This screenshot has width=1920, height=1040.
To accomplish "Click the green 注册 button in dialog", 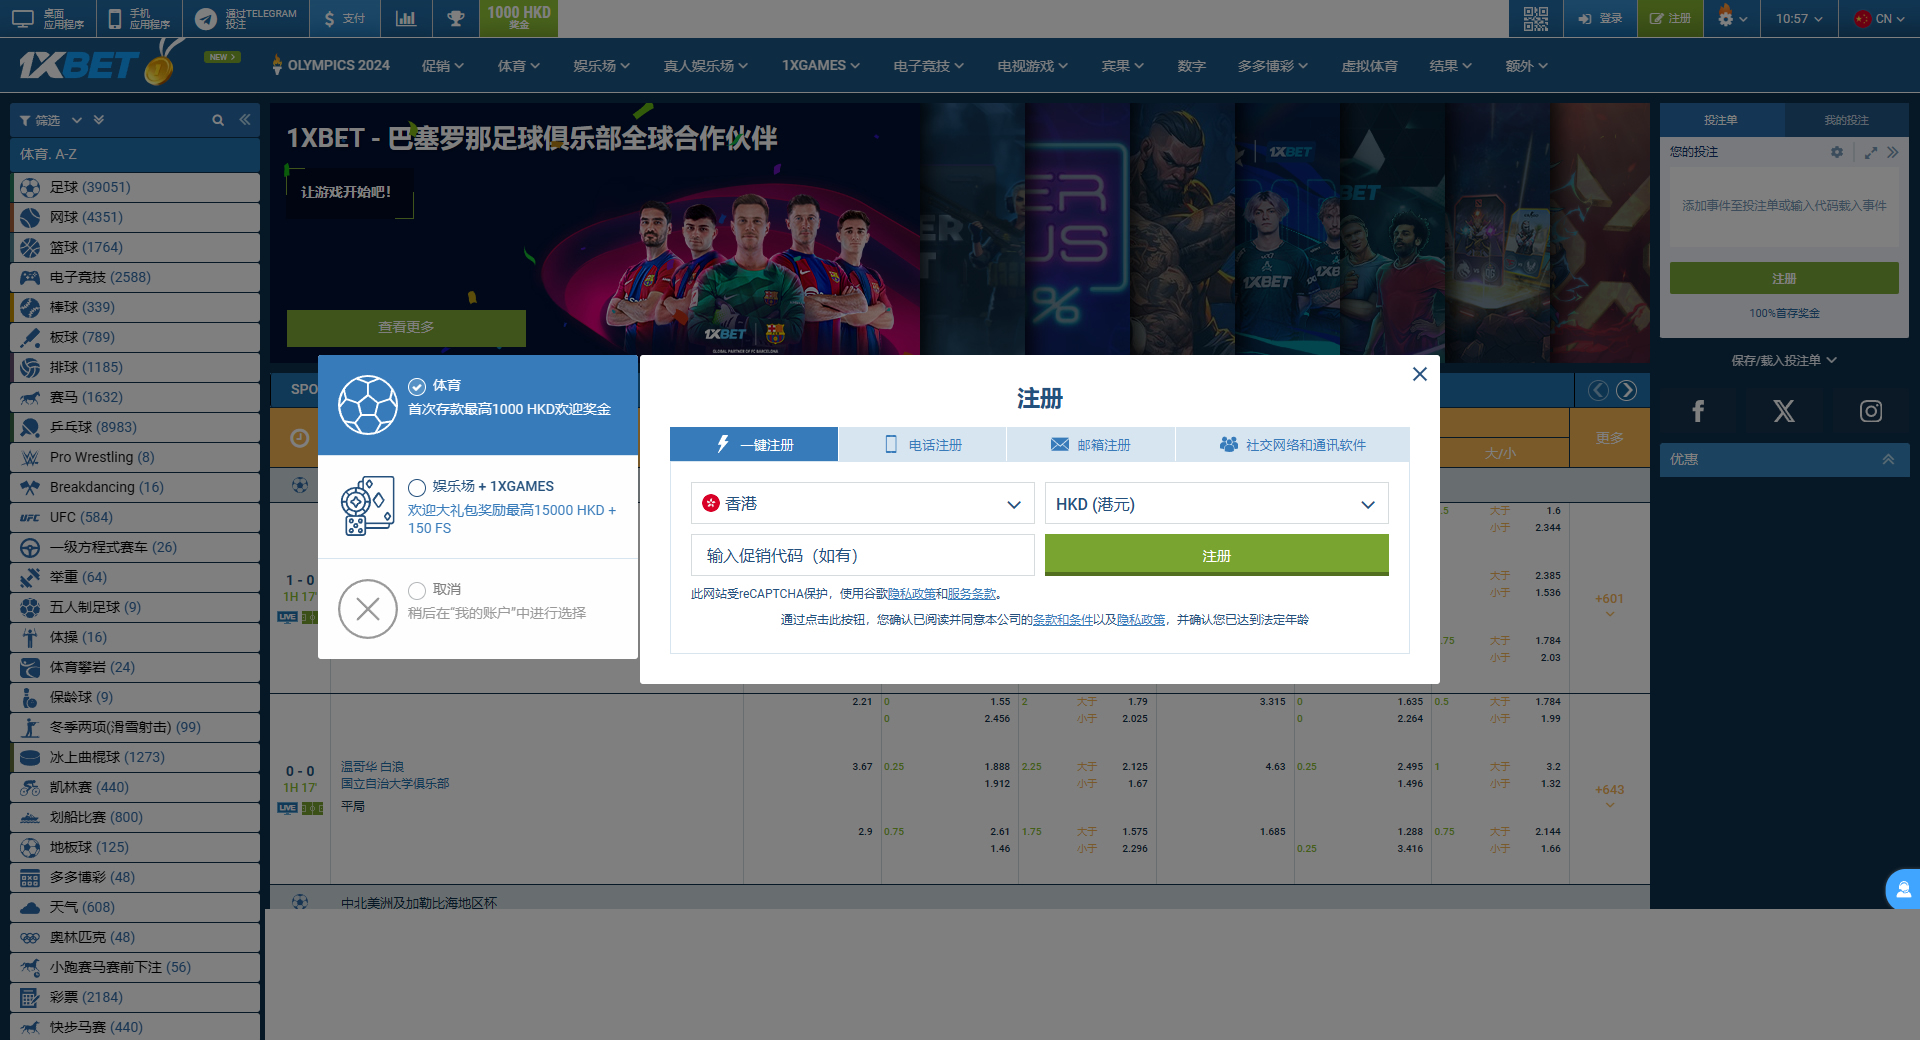I will pos(1216,555).
